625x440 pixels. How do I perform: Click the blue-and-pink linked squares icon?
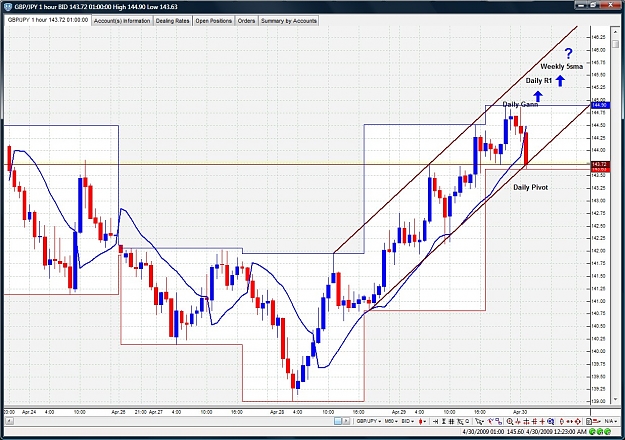click(x=498, y=421)
